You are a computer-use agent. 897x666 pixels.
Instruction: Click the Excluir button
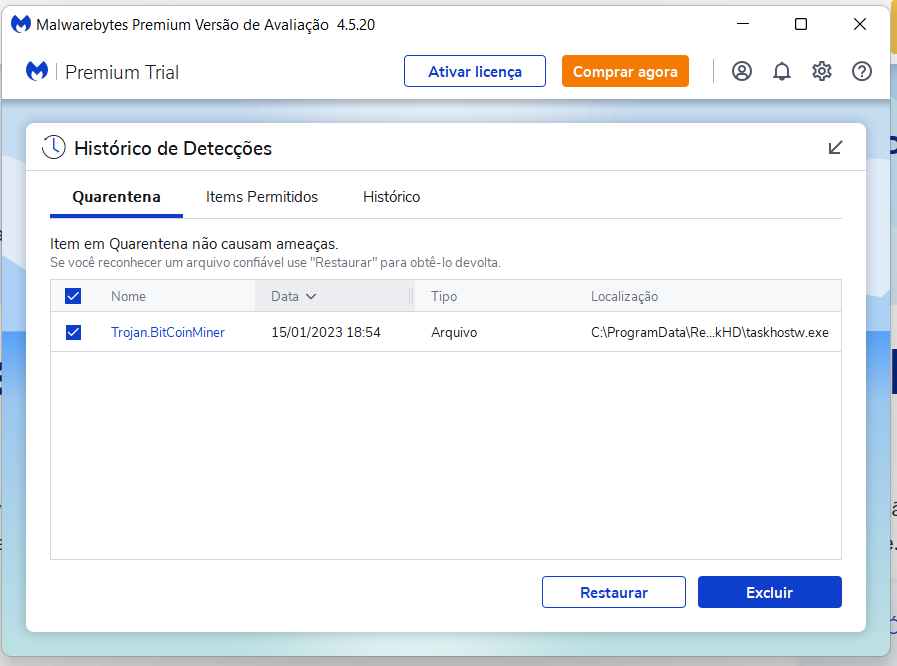(769, 592)
